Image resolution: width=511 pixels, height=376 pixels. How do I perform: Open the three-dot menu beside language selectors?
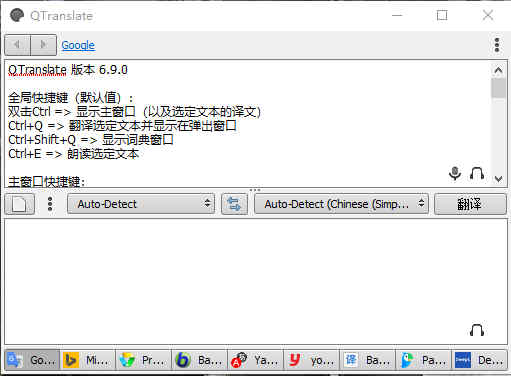coord(50,204)
